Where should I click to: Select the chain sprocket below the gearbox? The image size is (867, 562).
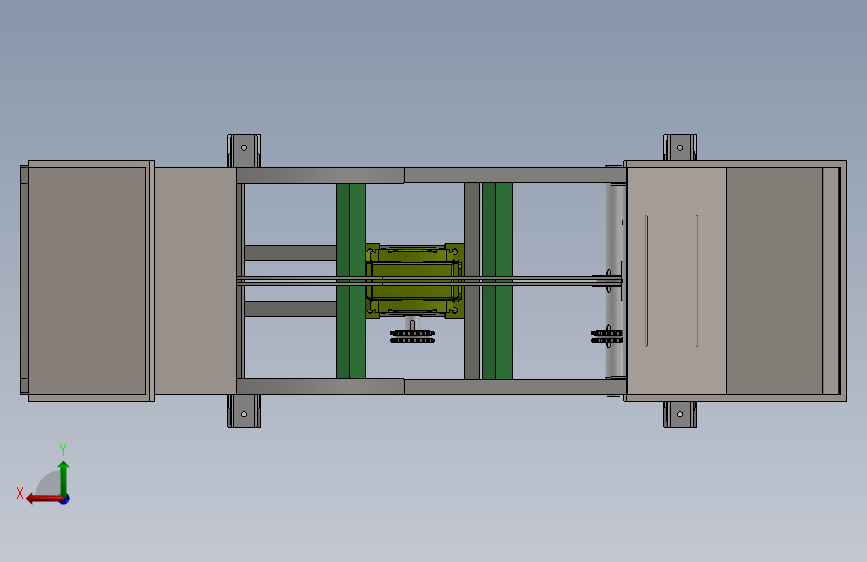coord(412,336)
